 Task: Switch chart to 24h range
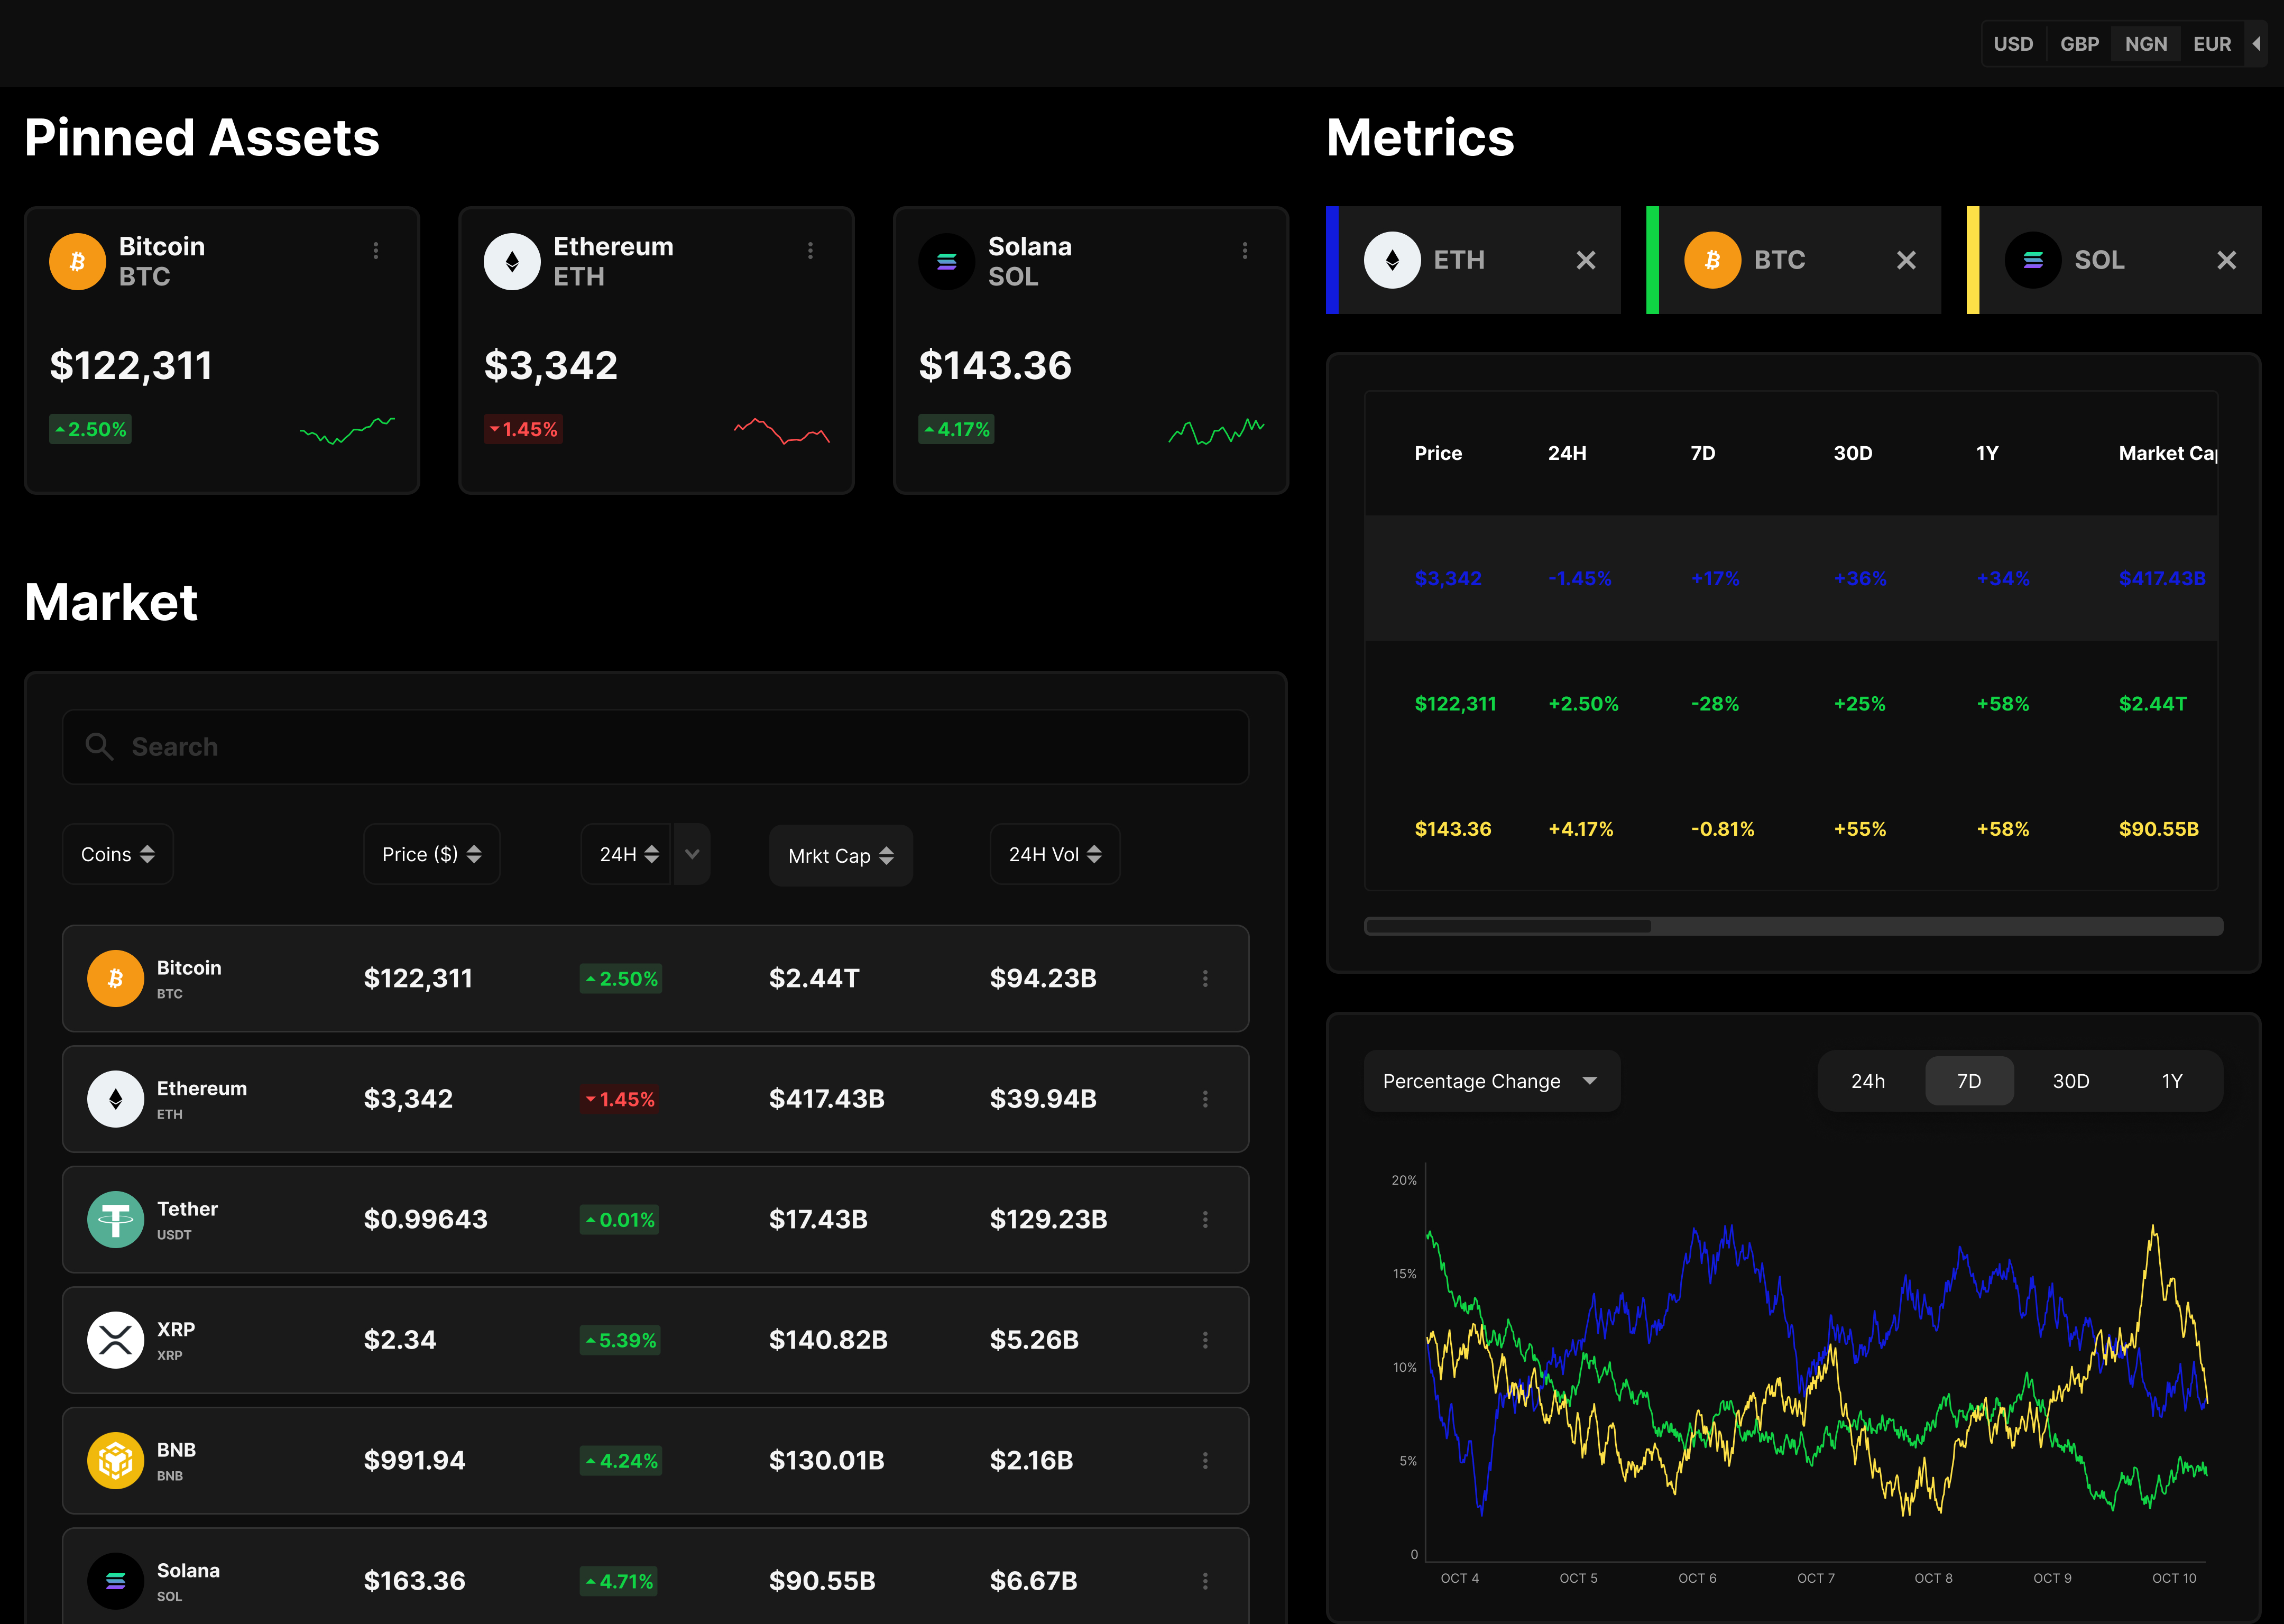pos(1867,1081)
